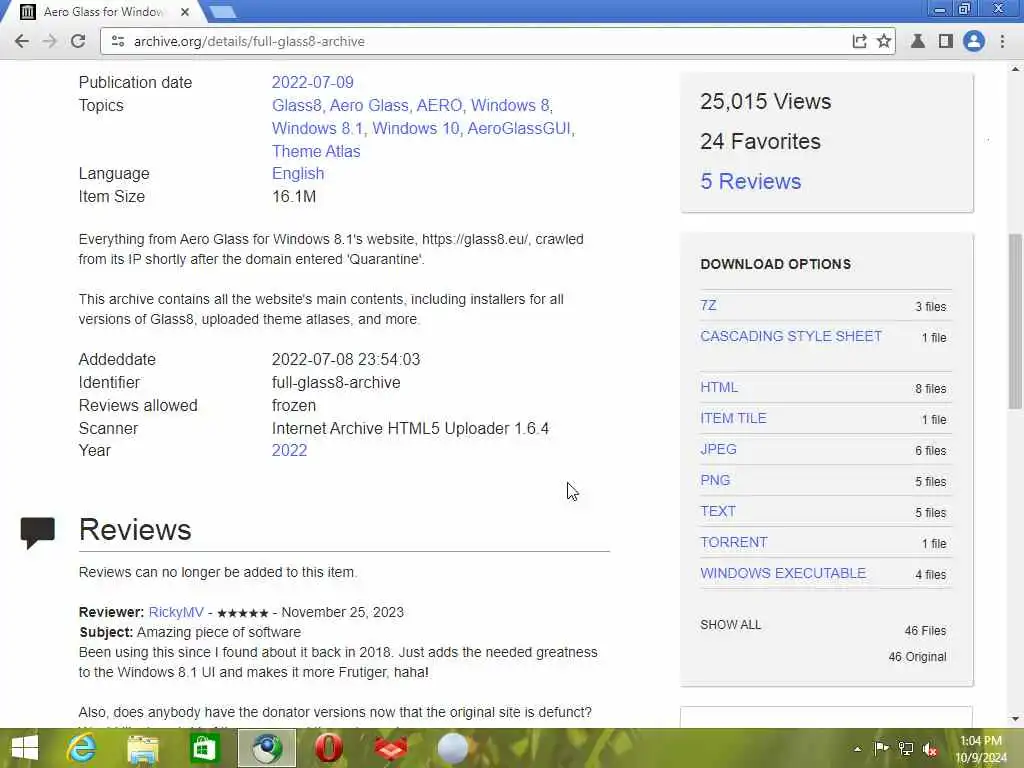
Task: Go back with the browser back arrow
Action: coord(22,41)
